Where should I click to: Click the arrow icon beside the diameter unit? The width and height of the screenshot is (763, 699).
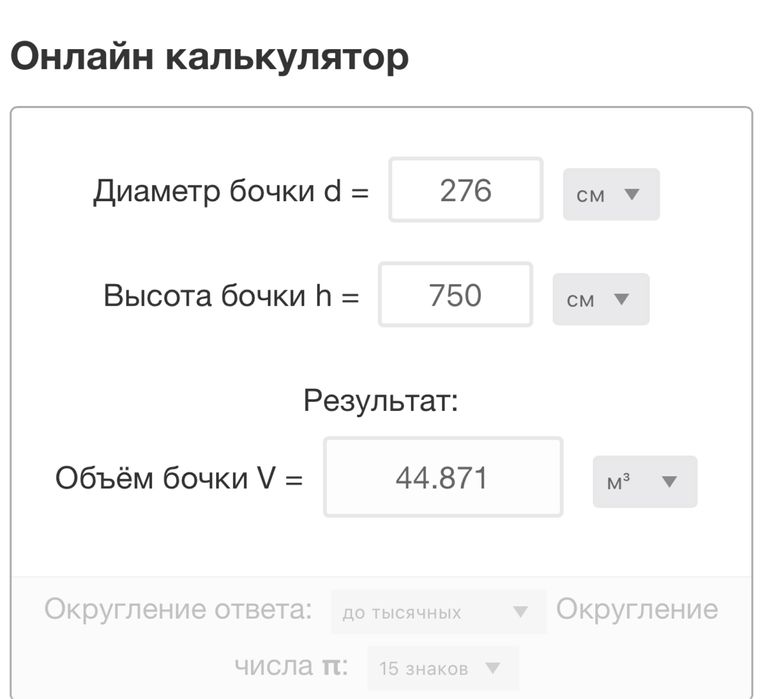[631, 194]
